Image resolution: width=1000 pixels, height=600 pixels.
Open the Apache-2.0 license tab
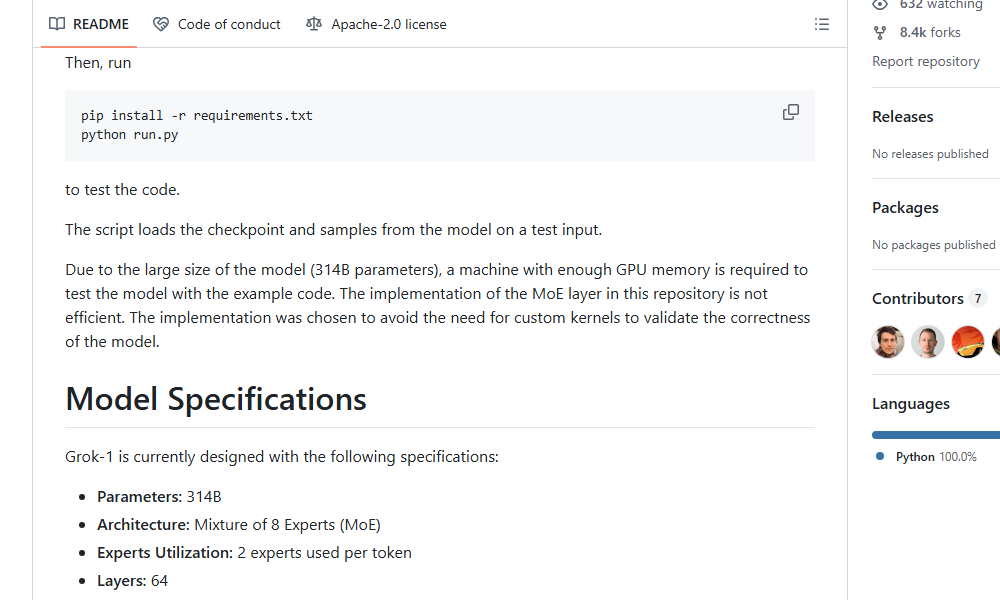pyautogui.click(x=387, y=24)
